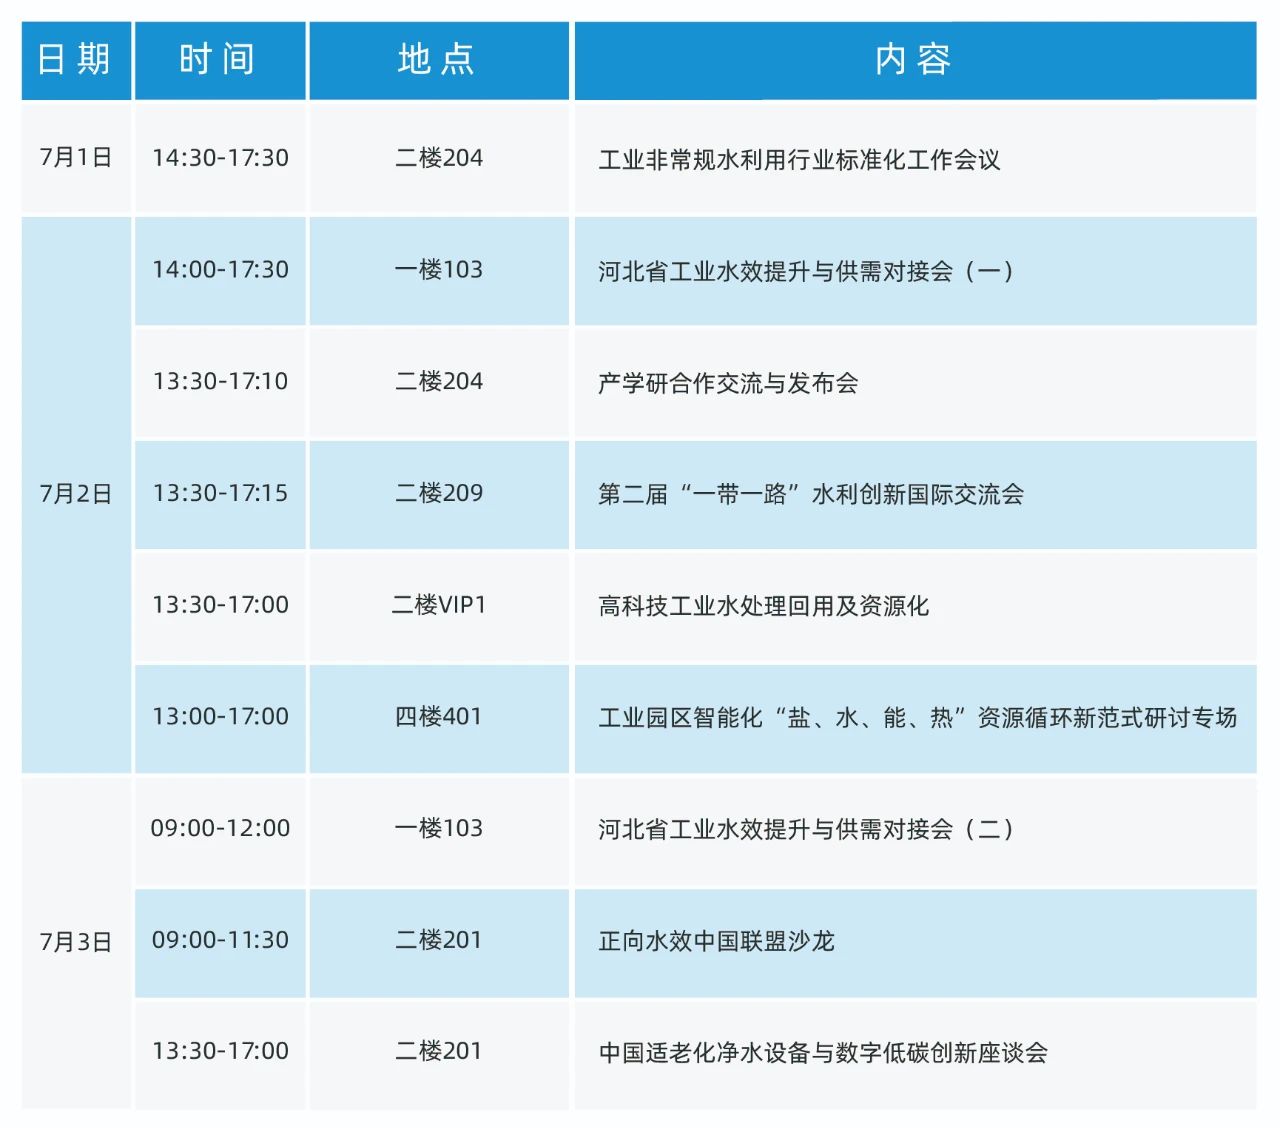Select location 二楼VIP1
Viewport: 1280px width, 1128px height.
click(x=439, y=606)
